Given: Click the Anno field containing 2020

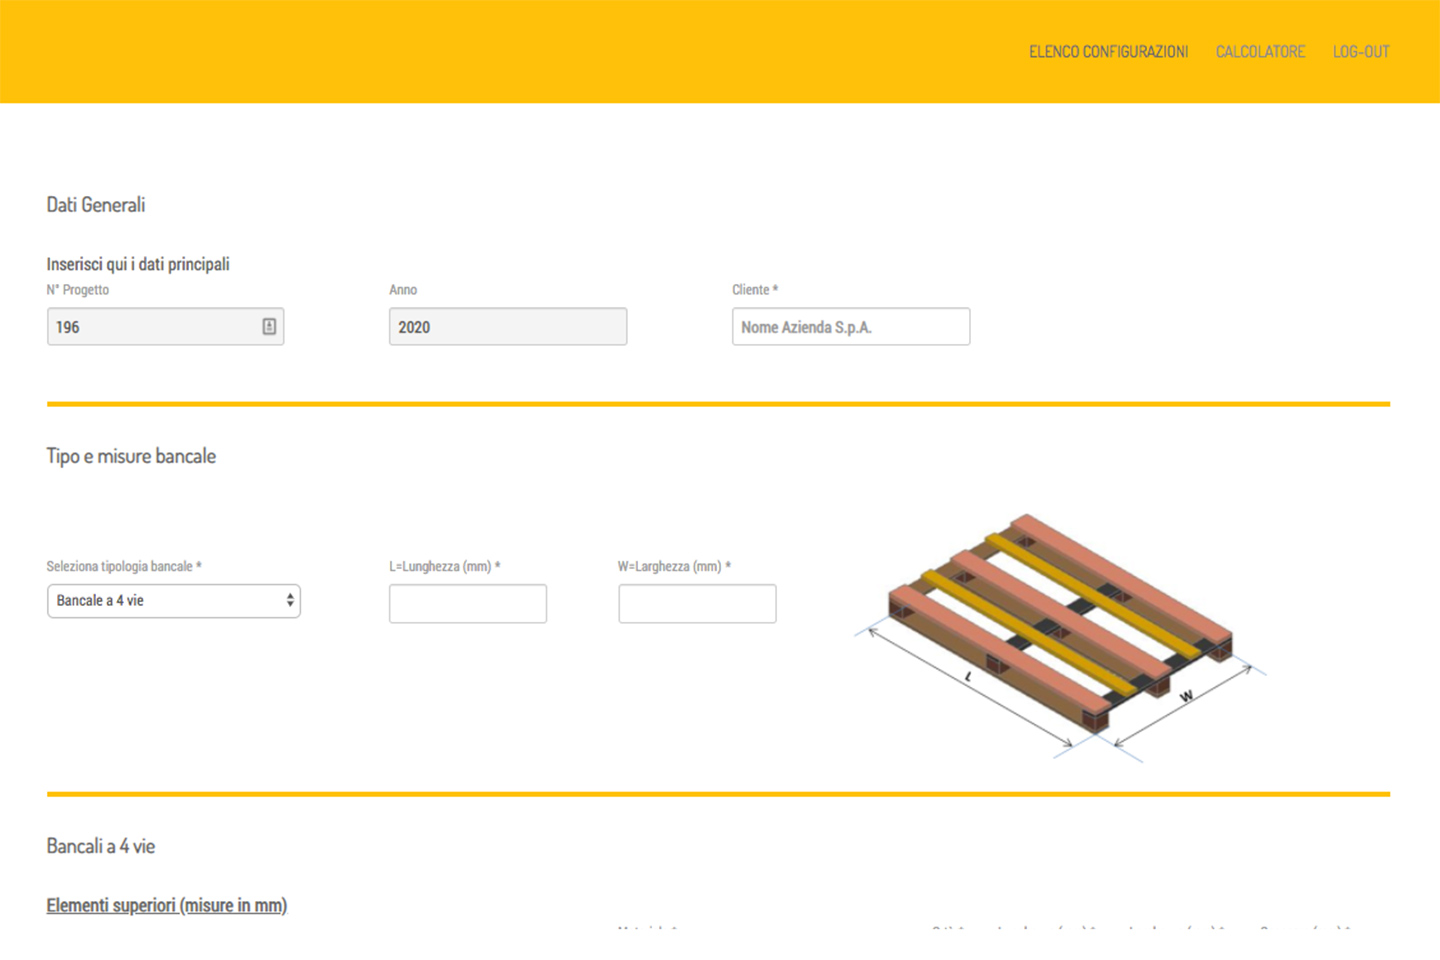Looking at the screenshot, I should tap(507, 327).
